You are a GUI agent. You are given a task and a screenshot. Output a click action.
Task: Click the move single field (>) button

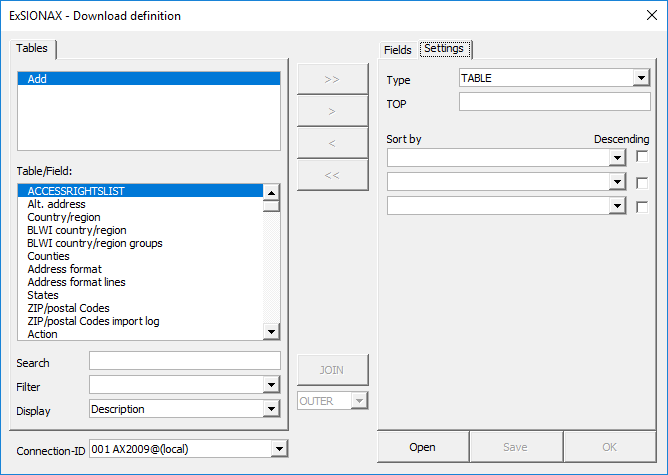[332, 111]
